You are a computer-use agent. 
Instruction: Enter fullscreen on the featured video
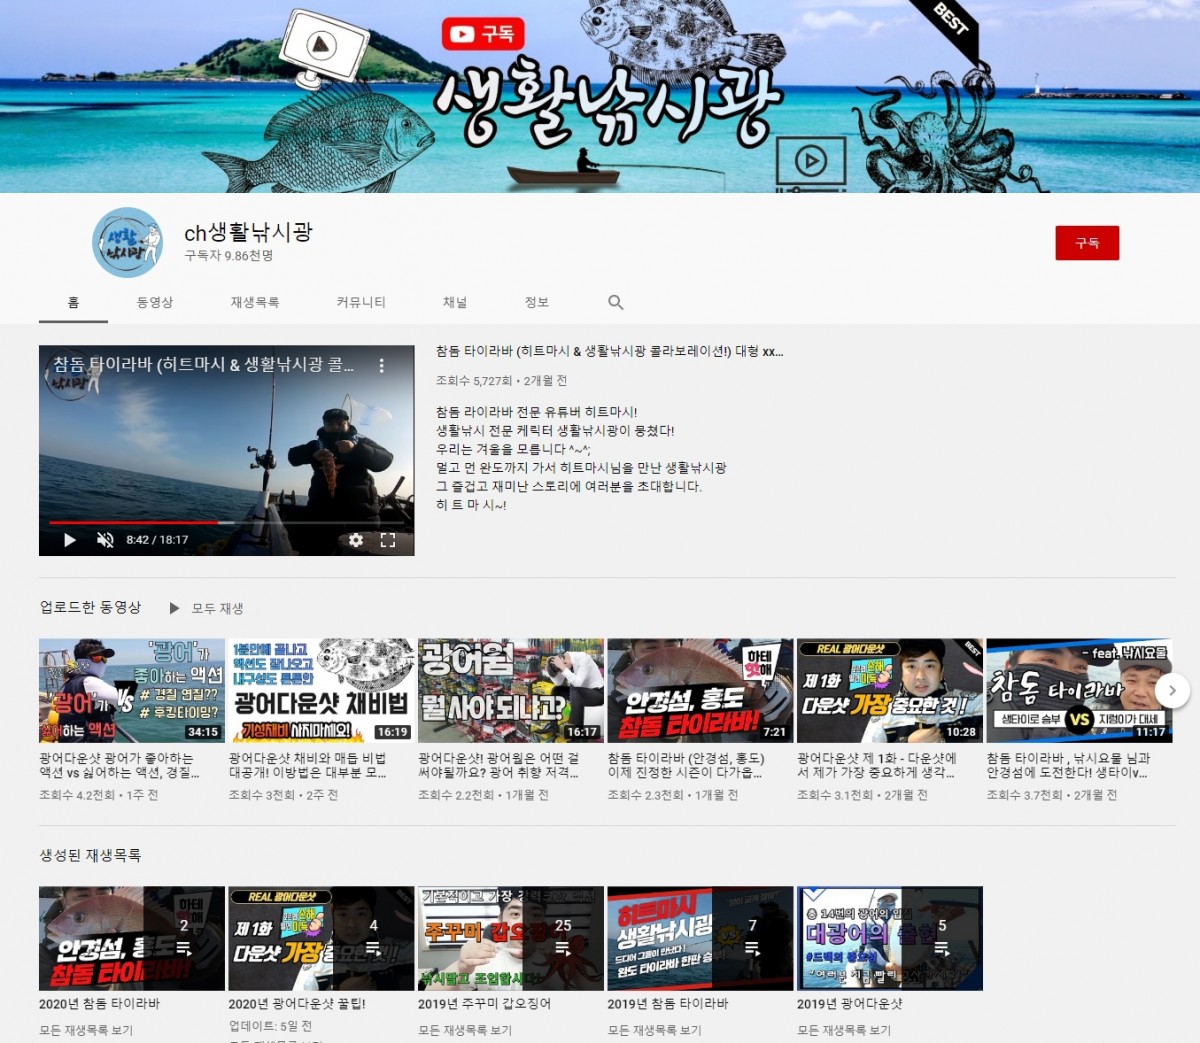coord(388,540)
